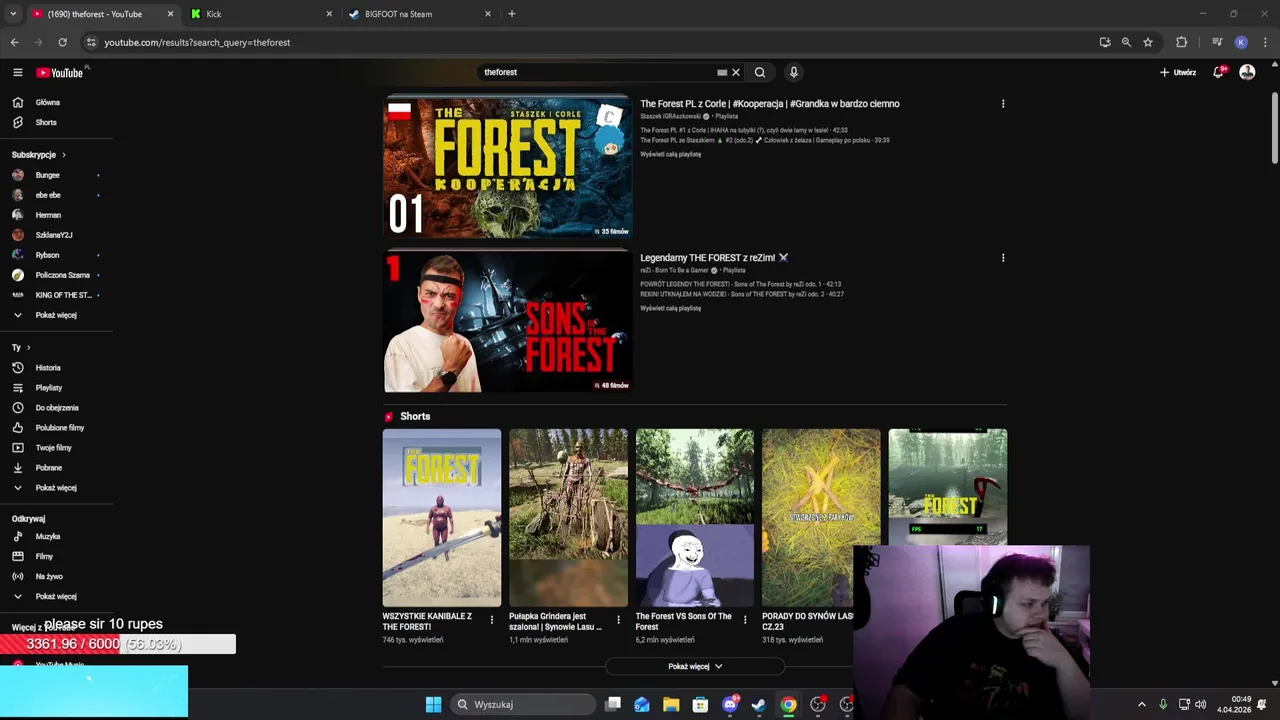The width and height of the screenshot is (1280, 720).
Task: Expand subscriptions with Pokaż więcej
Action: pyautogui.click(x=56, y=315)
